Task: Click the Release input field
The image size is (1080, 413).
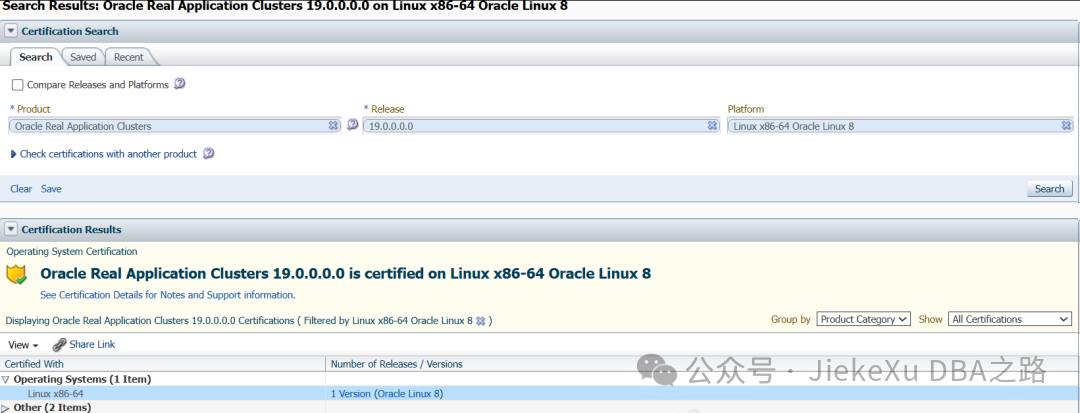Action: click(x=541, y=126)
